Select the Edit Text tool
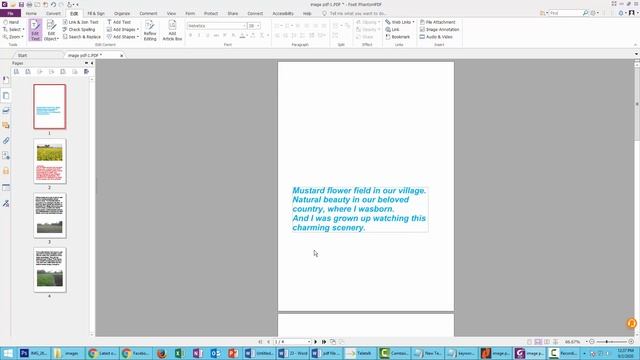 [36, 30]
